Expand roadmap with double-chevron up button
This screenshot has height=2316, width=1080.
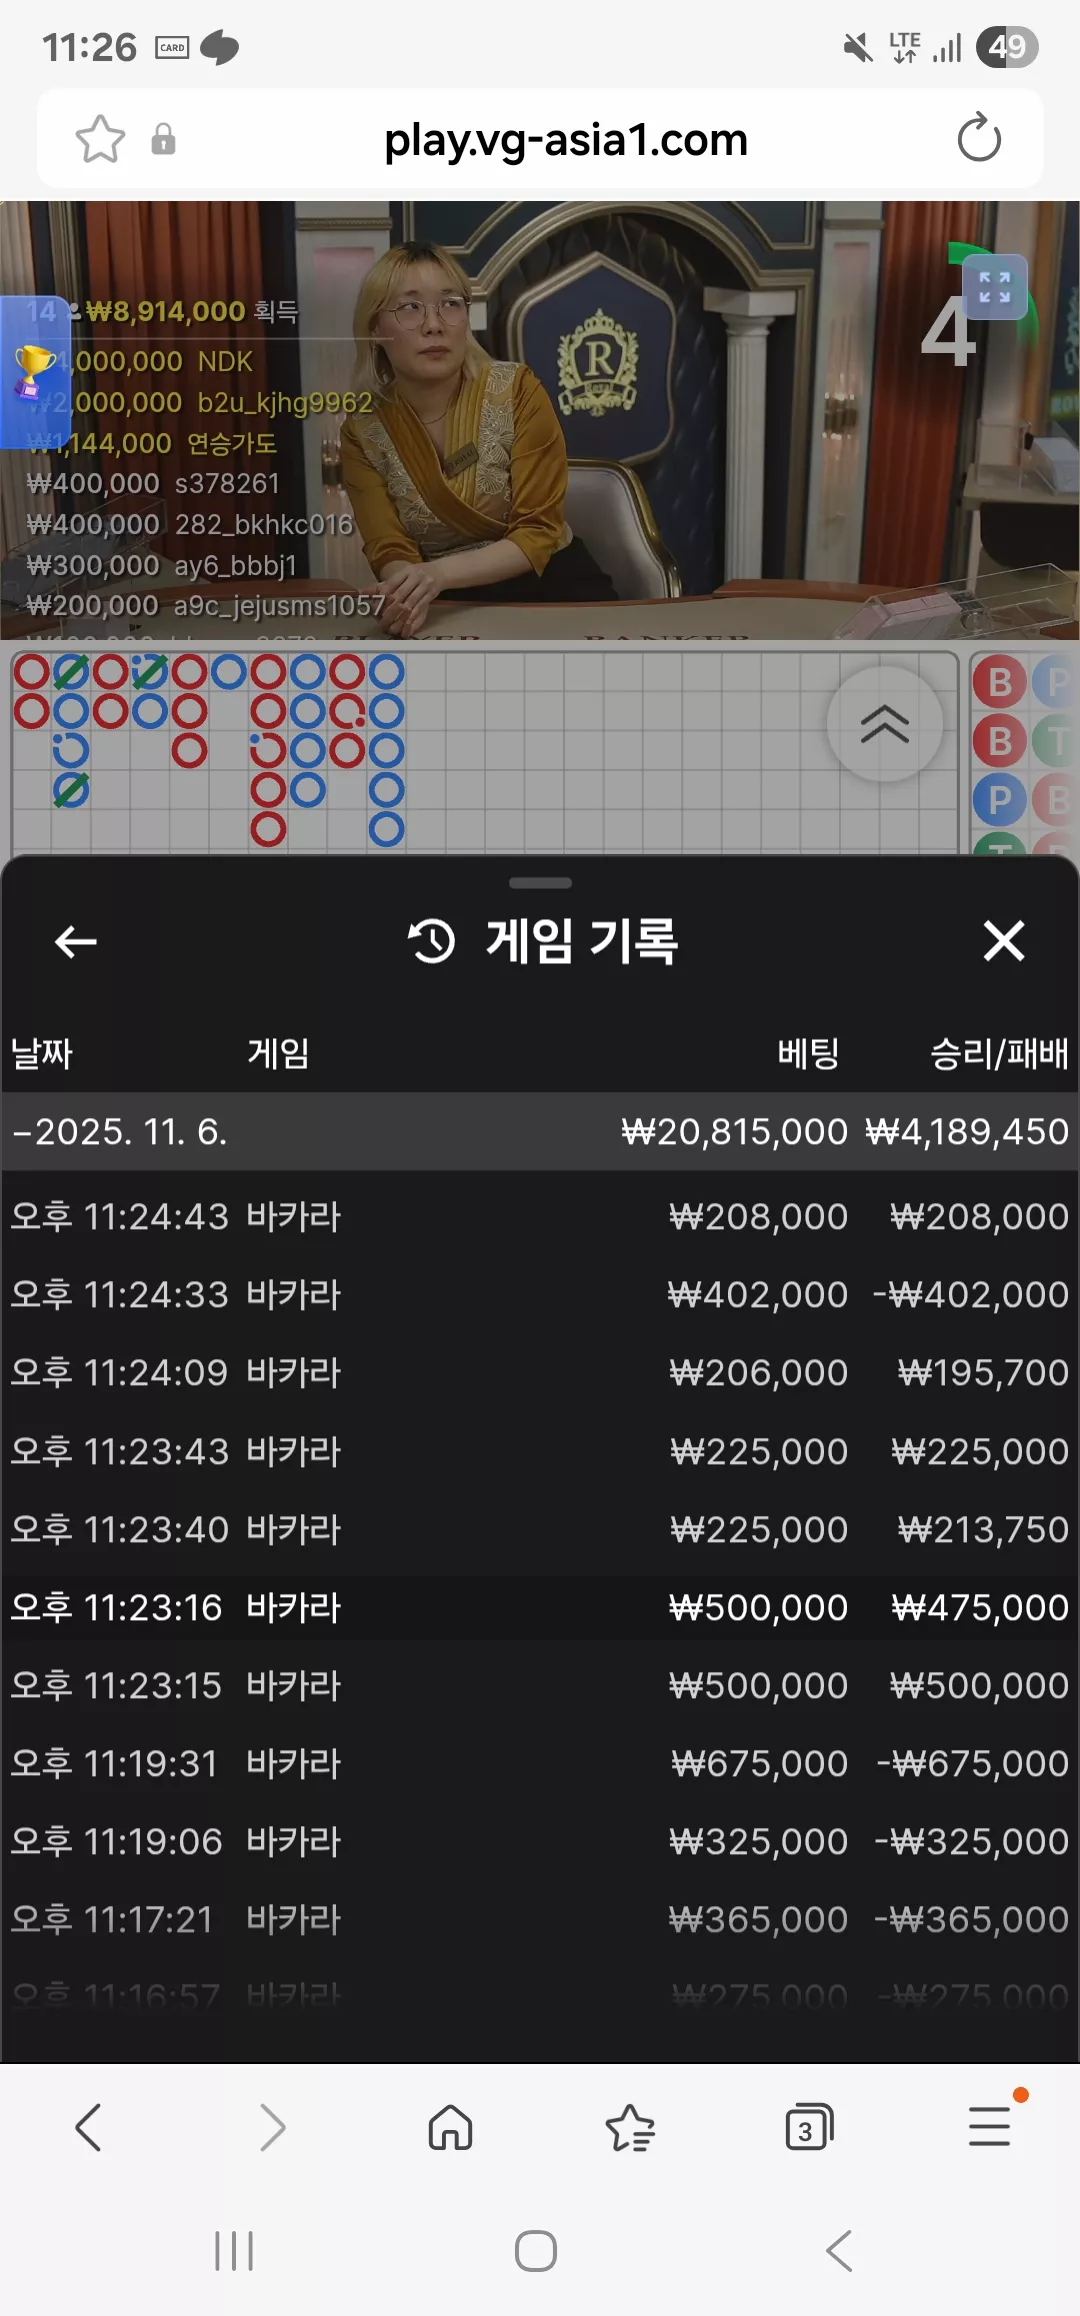click(885, 724)
